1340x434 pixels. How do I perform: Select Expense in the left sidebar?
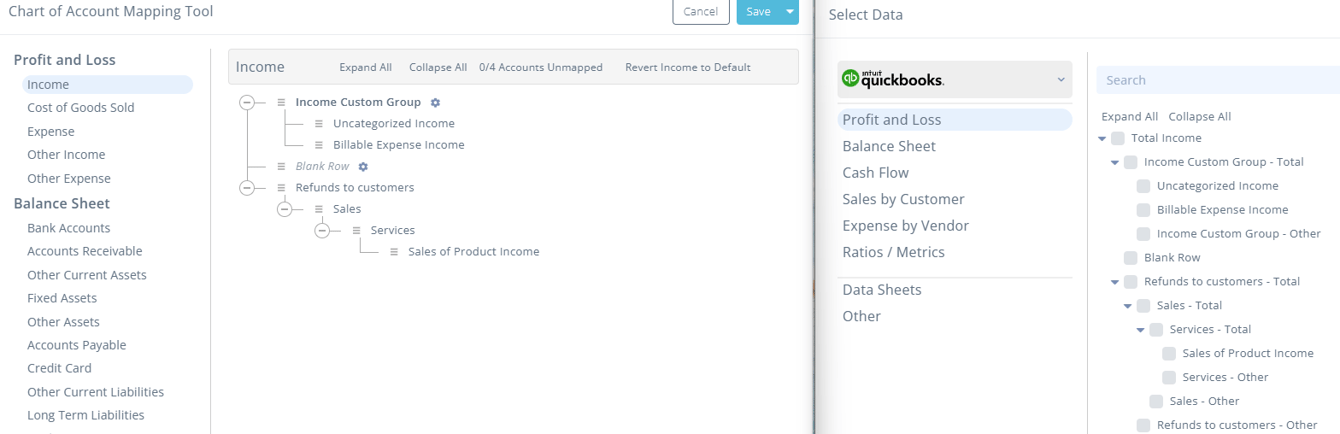pyautogui.click(x=51, y=132)
